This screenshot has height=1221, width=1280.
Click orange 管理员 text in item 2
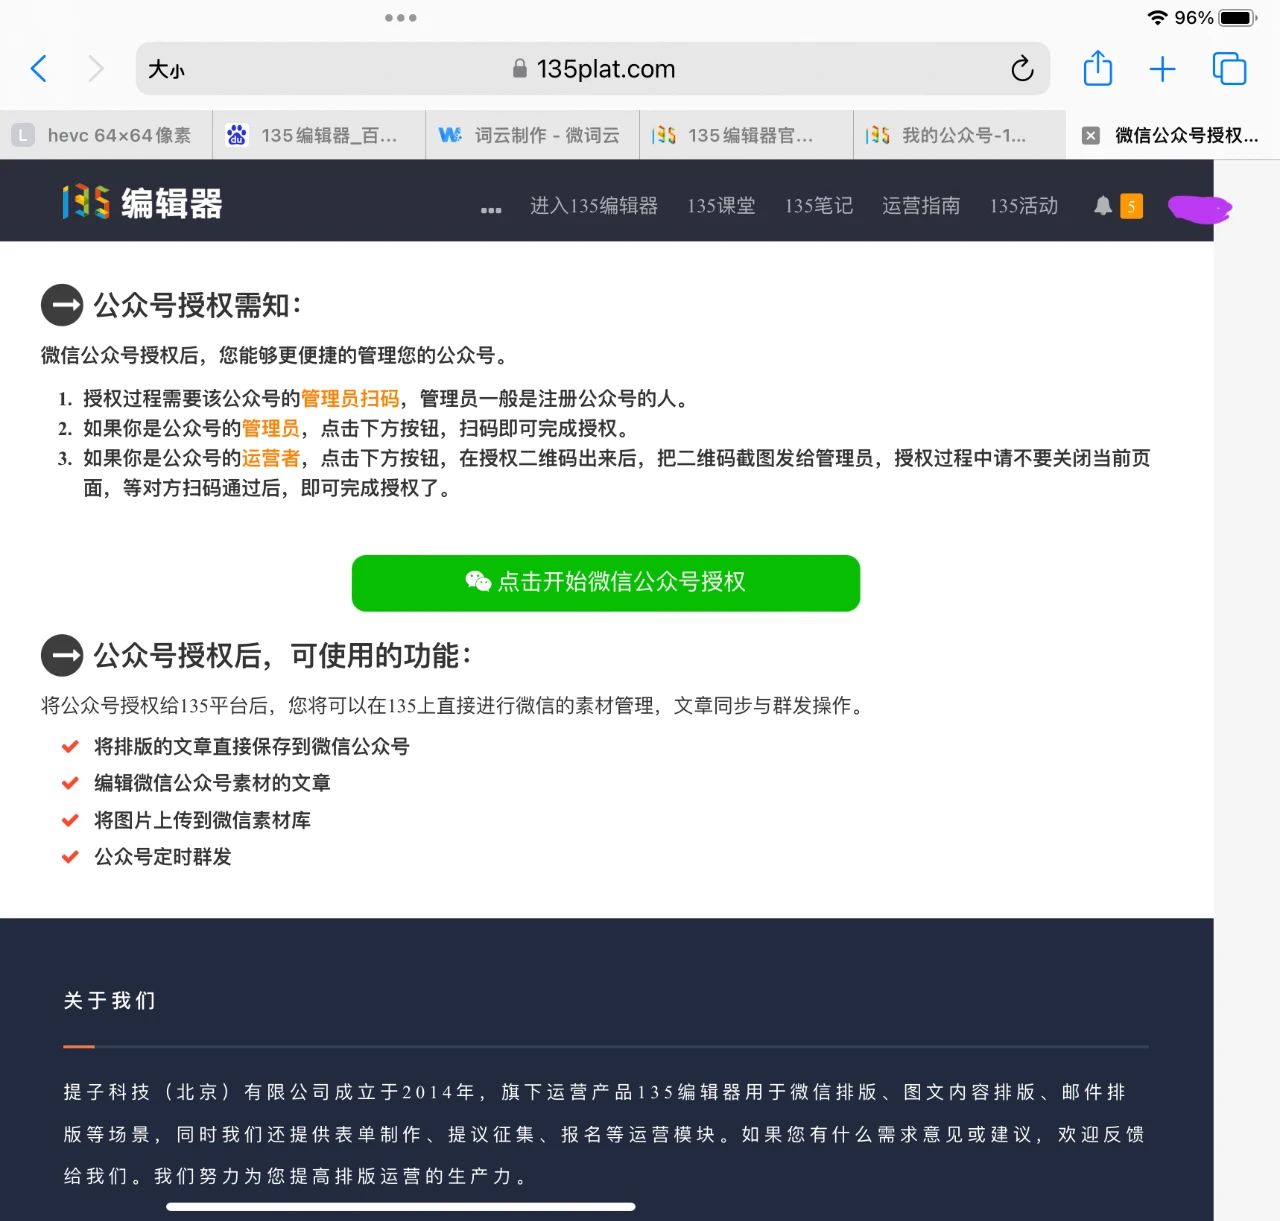click(x=271, y=429)
